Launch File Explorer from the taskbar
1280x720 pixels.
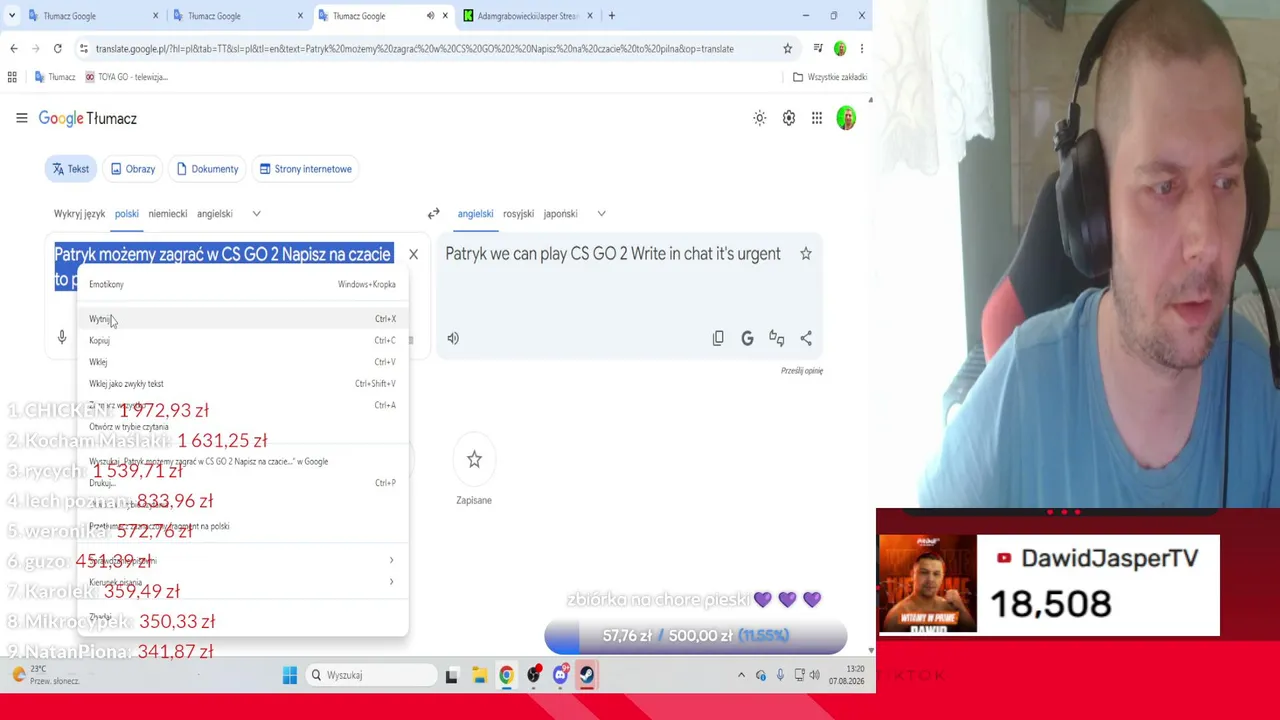click(480, 675)
